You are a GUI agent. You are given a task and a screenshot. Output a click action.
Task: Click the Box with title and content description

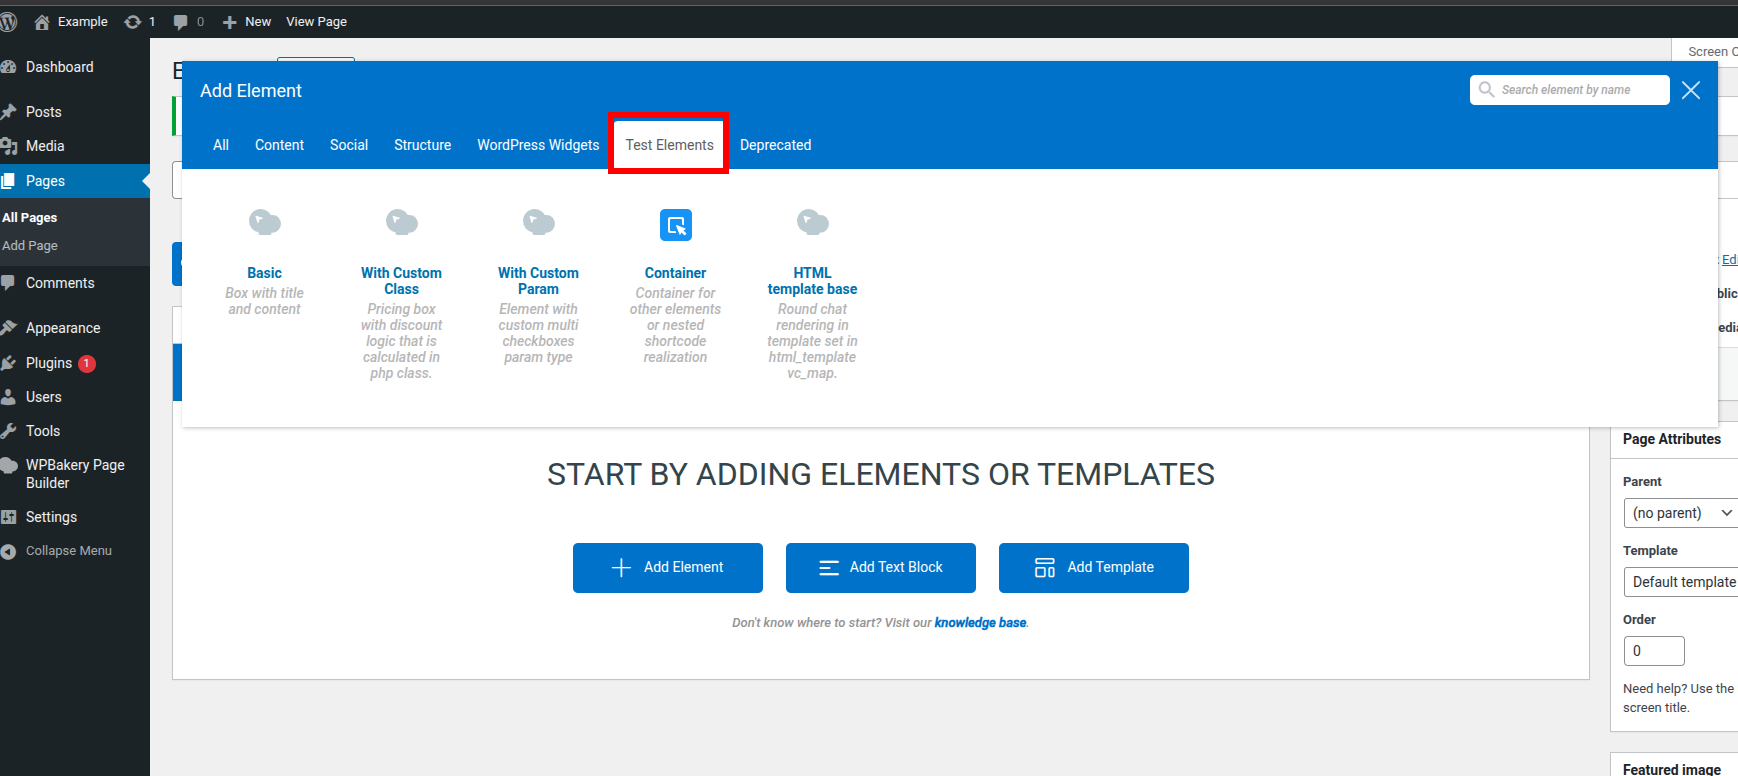tap(264, 301)
